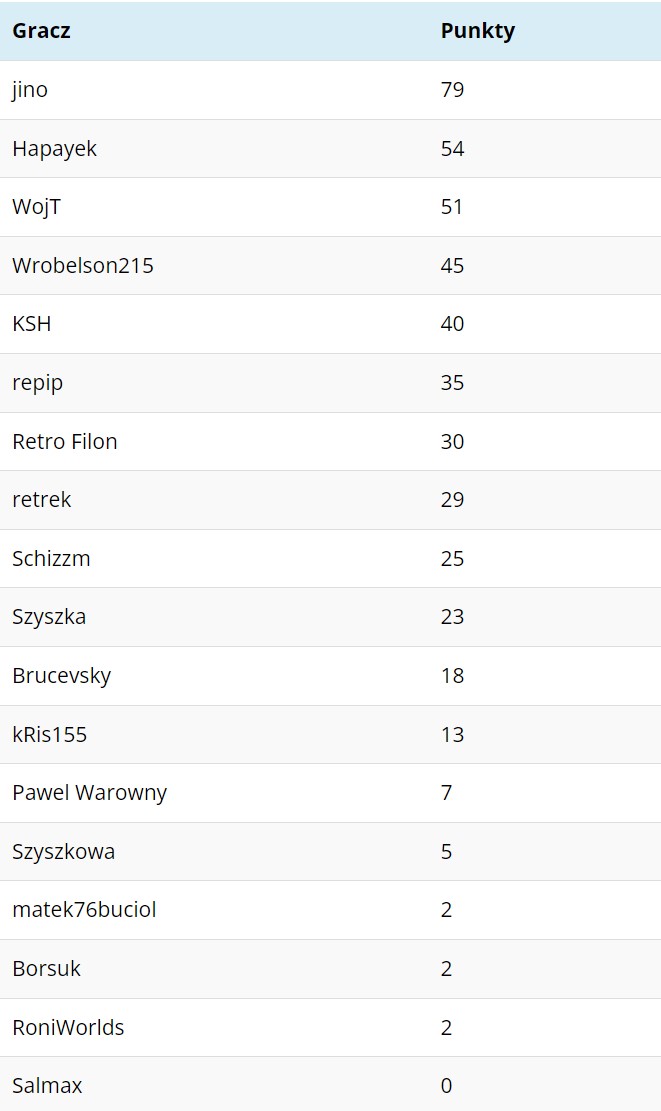Click on Retro Filon entry
Image resolution: width=661 pixels, height=1111 pixels.
pyautogui.click(x=64, y=441)
